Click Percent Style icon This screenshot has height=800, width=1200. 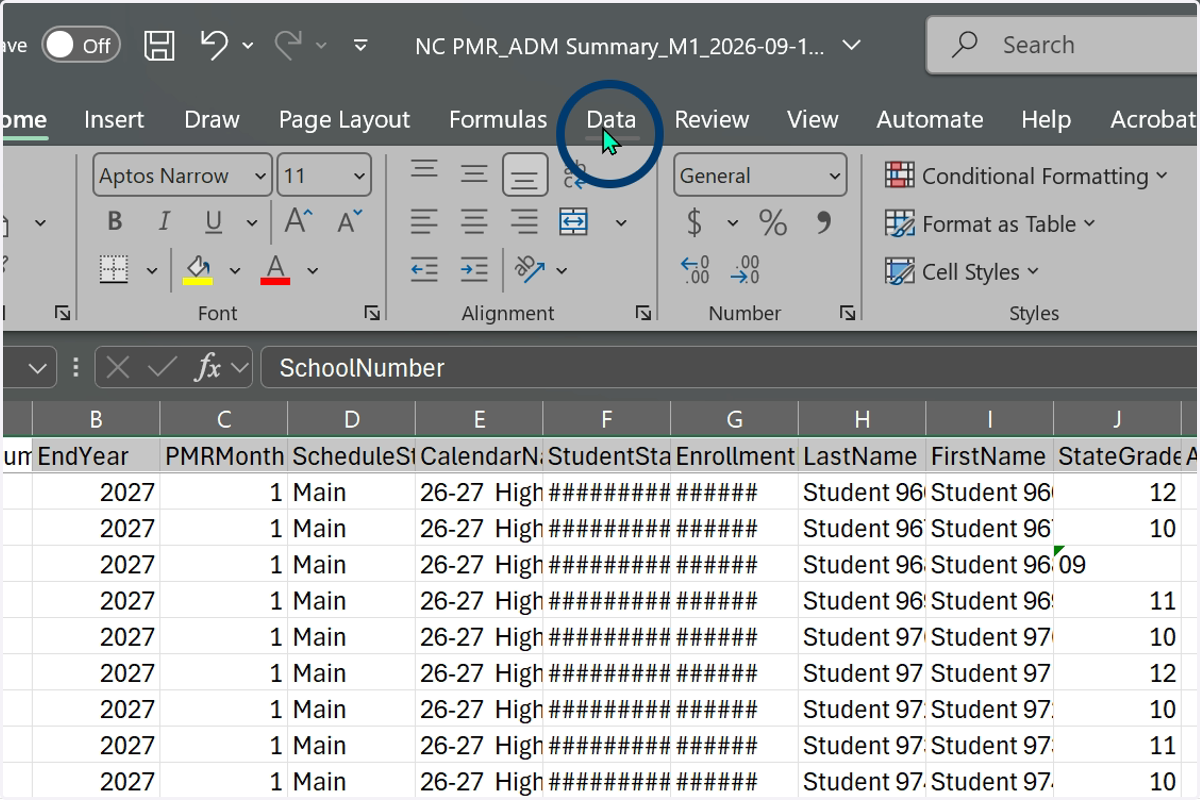coord(772,222)
